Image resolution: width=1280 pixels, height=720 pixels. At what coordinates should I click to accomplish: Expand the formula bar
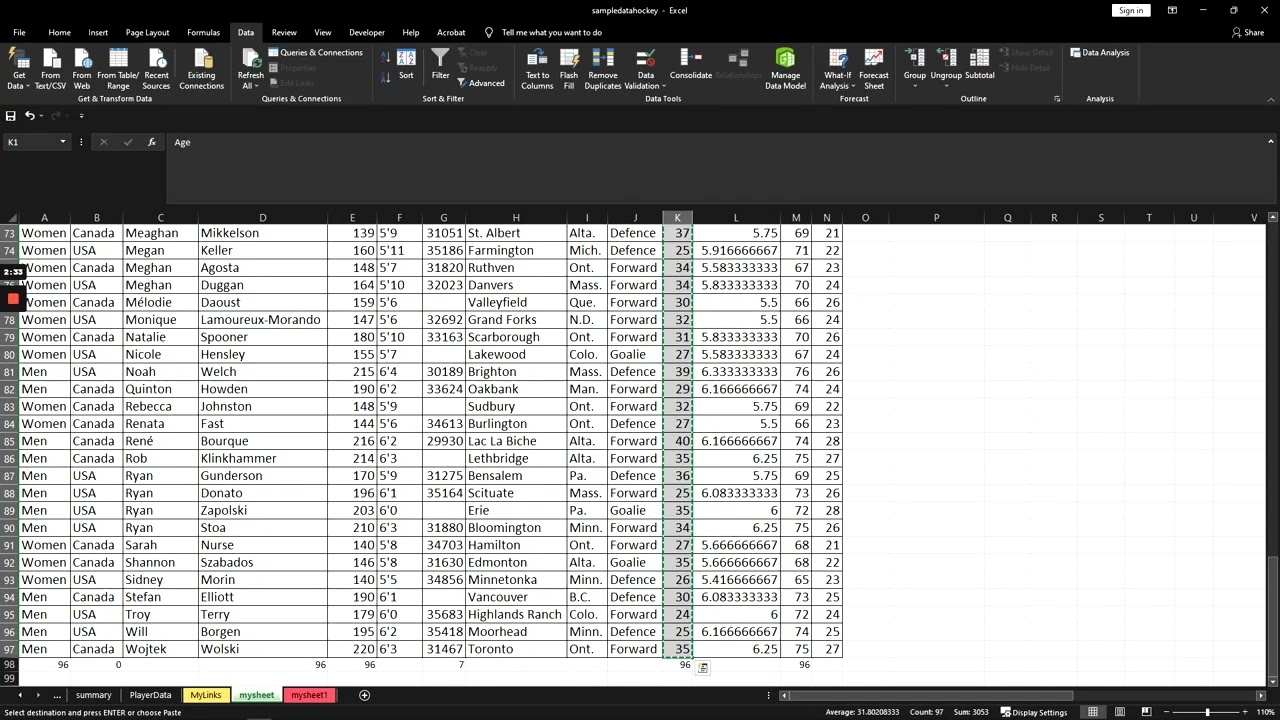(x=1271, y=142)
